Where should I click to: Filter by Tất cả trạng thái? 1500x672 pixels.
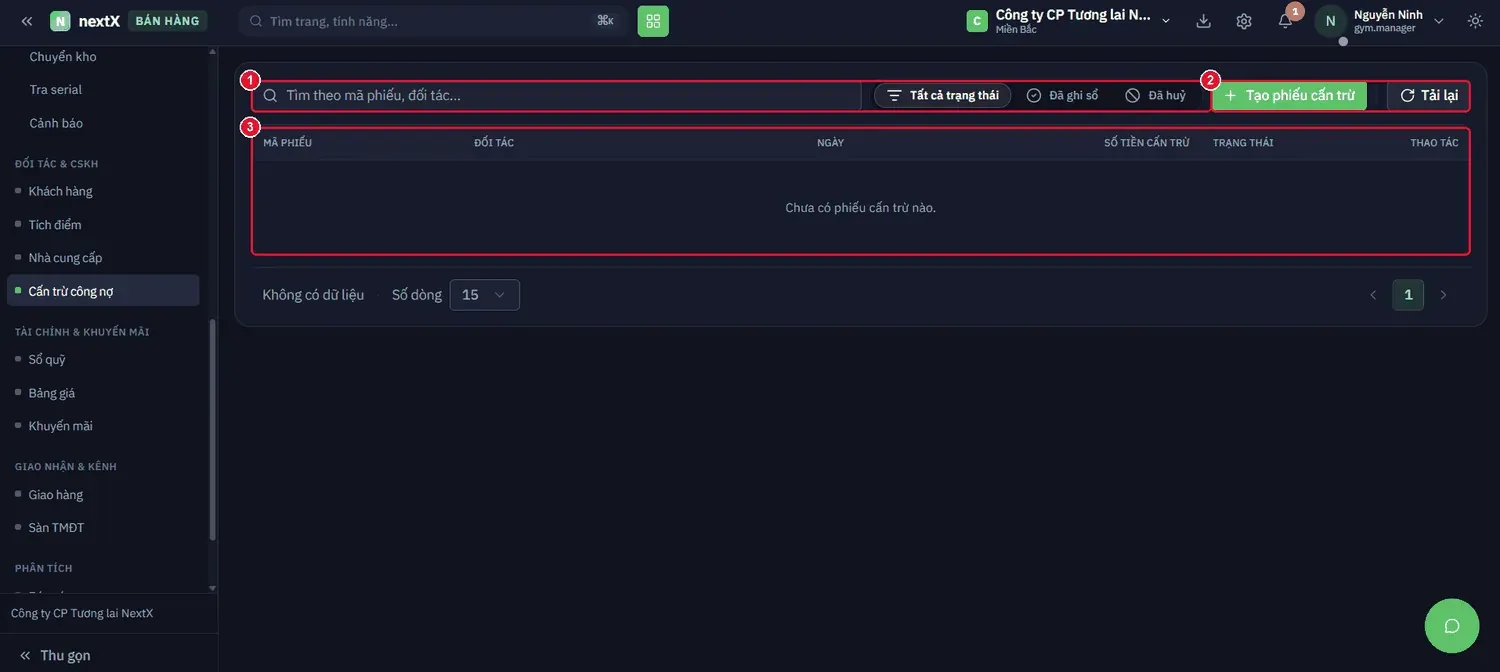[x=943, y=95]
